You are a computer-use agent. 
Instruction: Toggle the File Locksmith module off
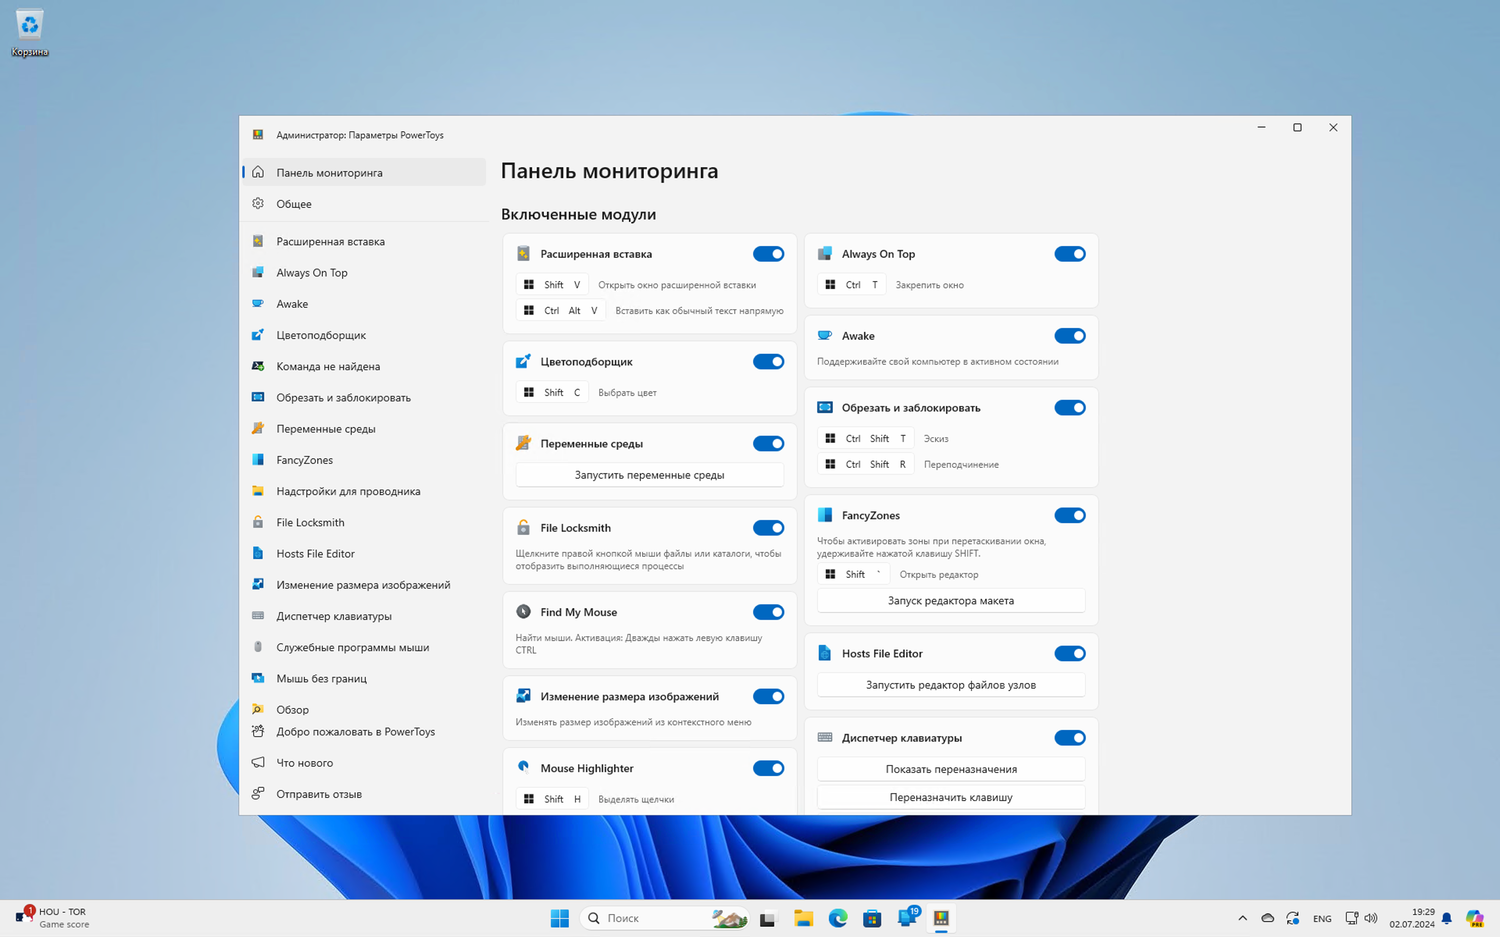tap(768, 528)
